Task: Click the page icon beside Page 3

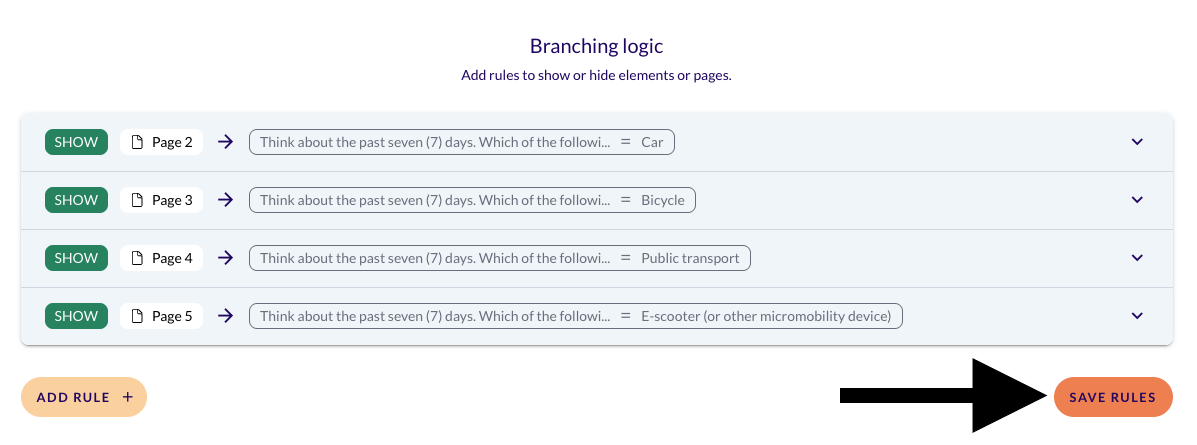Action: coord(139,200)
